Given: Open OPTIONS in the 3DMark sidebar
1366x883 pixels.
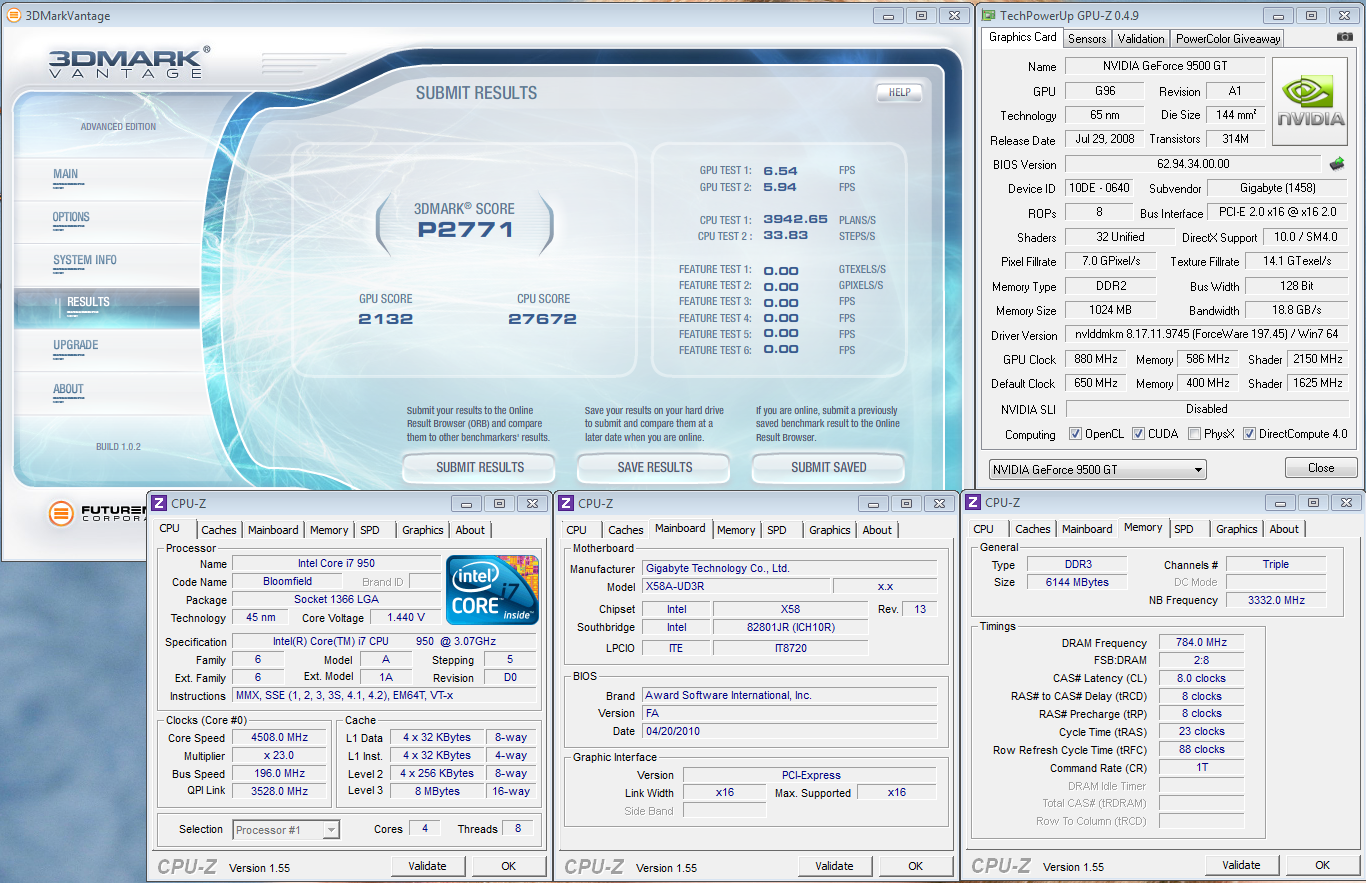Looking at the screenshot, I should pos(71,217).
